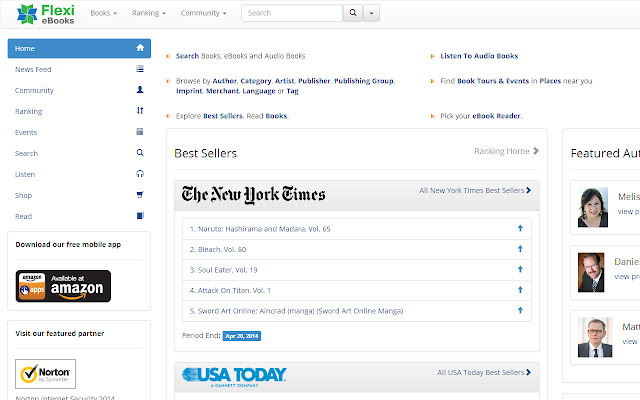Click the Shop cart icon in sidebar

(140, 195)
